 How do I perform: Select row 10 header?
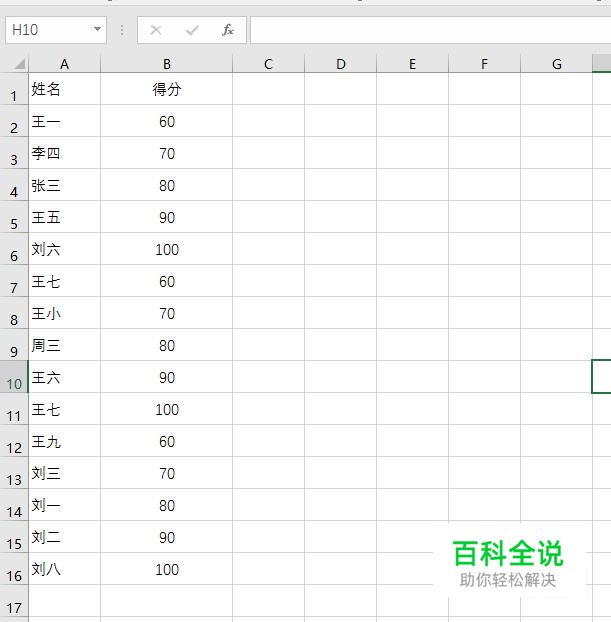tap(14, 377)
